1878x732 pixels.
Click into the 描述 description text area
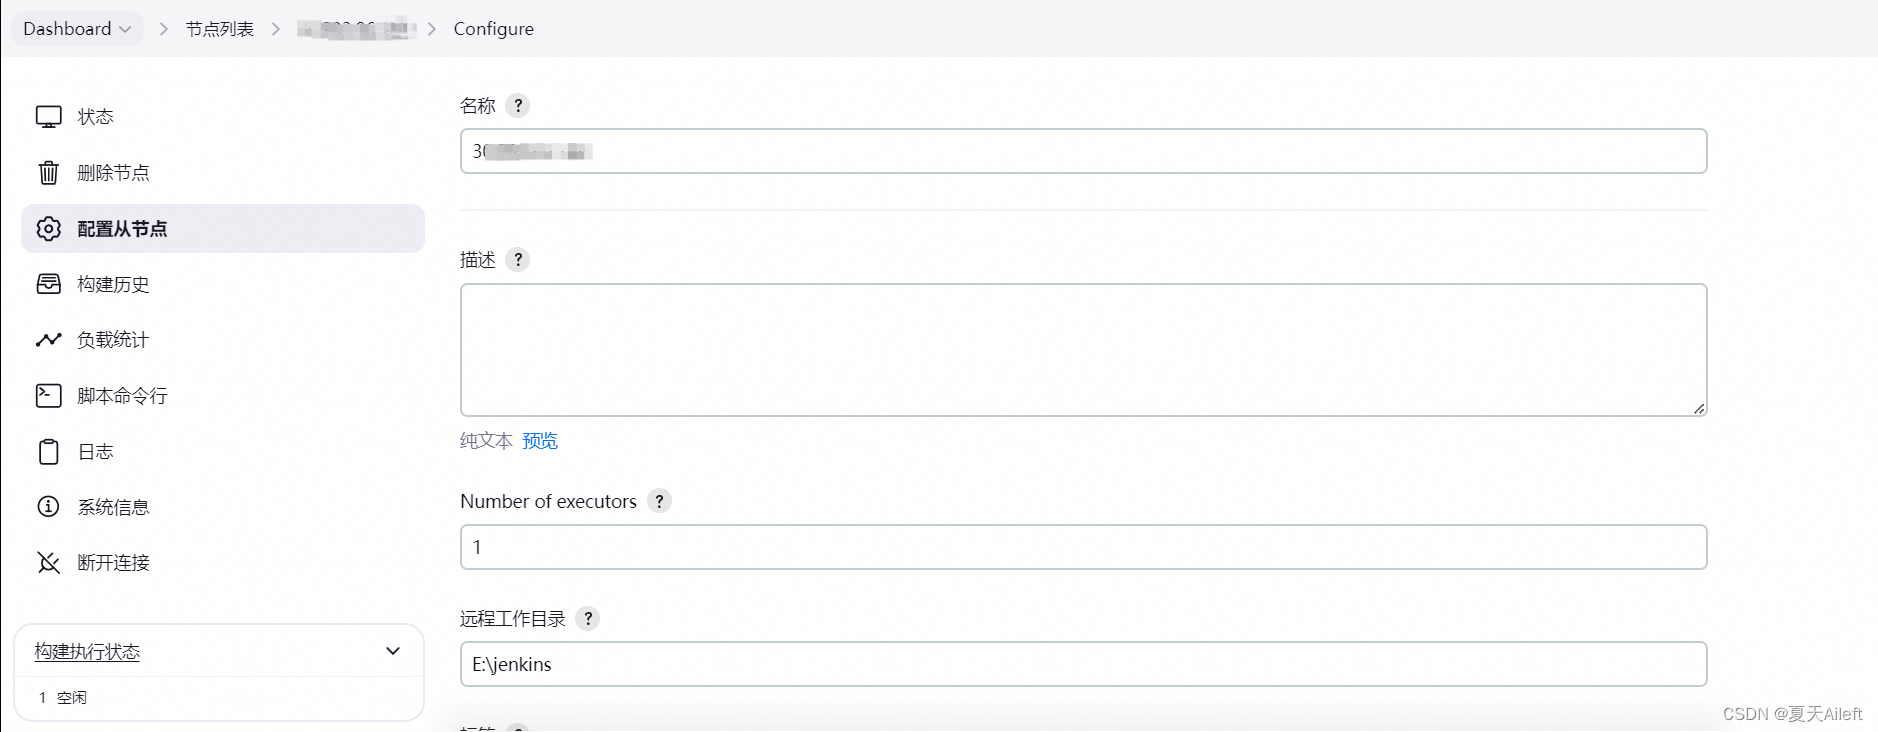[1083, 350]
